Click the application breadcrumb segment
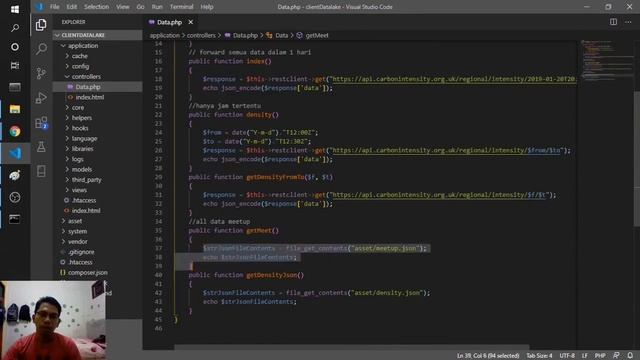 (164, 36)
